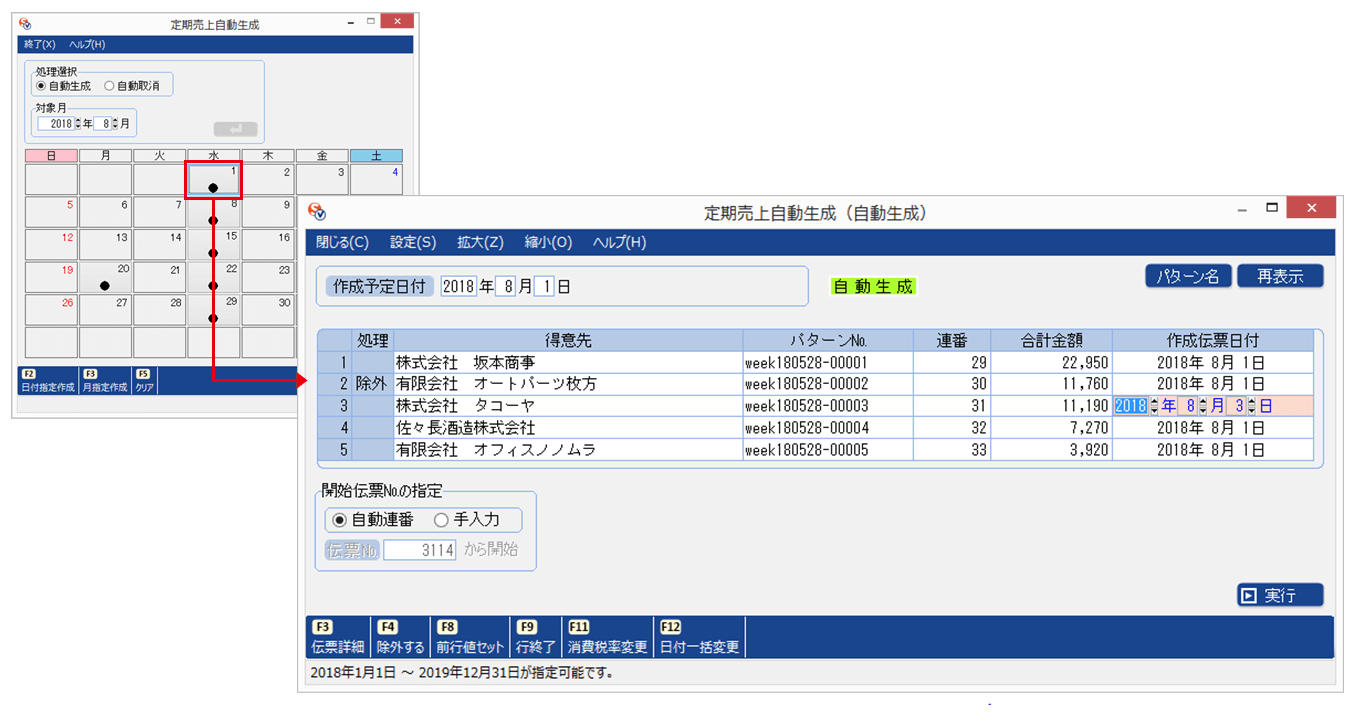Open F11 消費税率変更 from the function bar
This screenshot has width=1353, height=723.
coord(607,637)
